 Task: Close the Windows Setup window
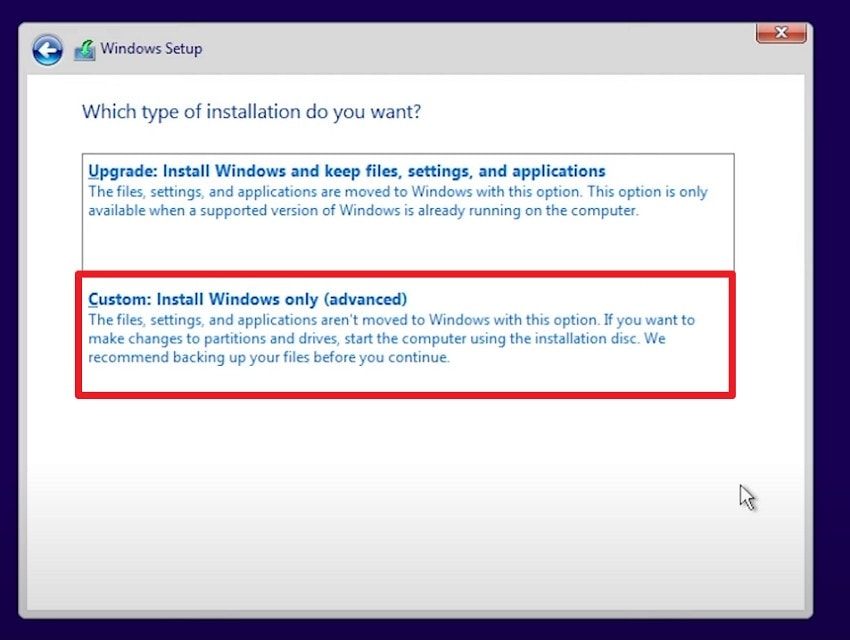click(x=780, y=32)
